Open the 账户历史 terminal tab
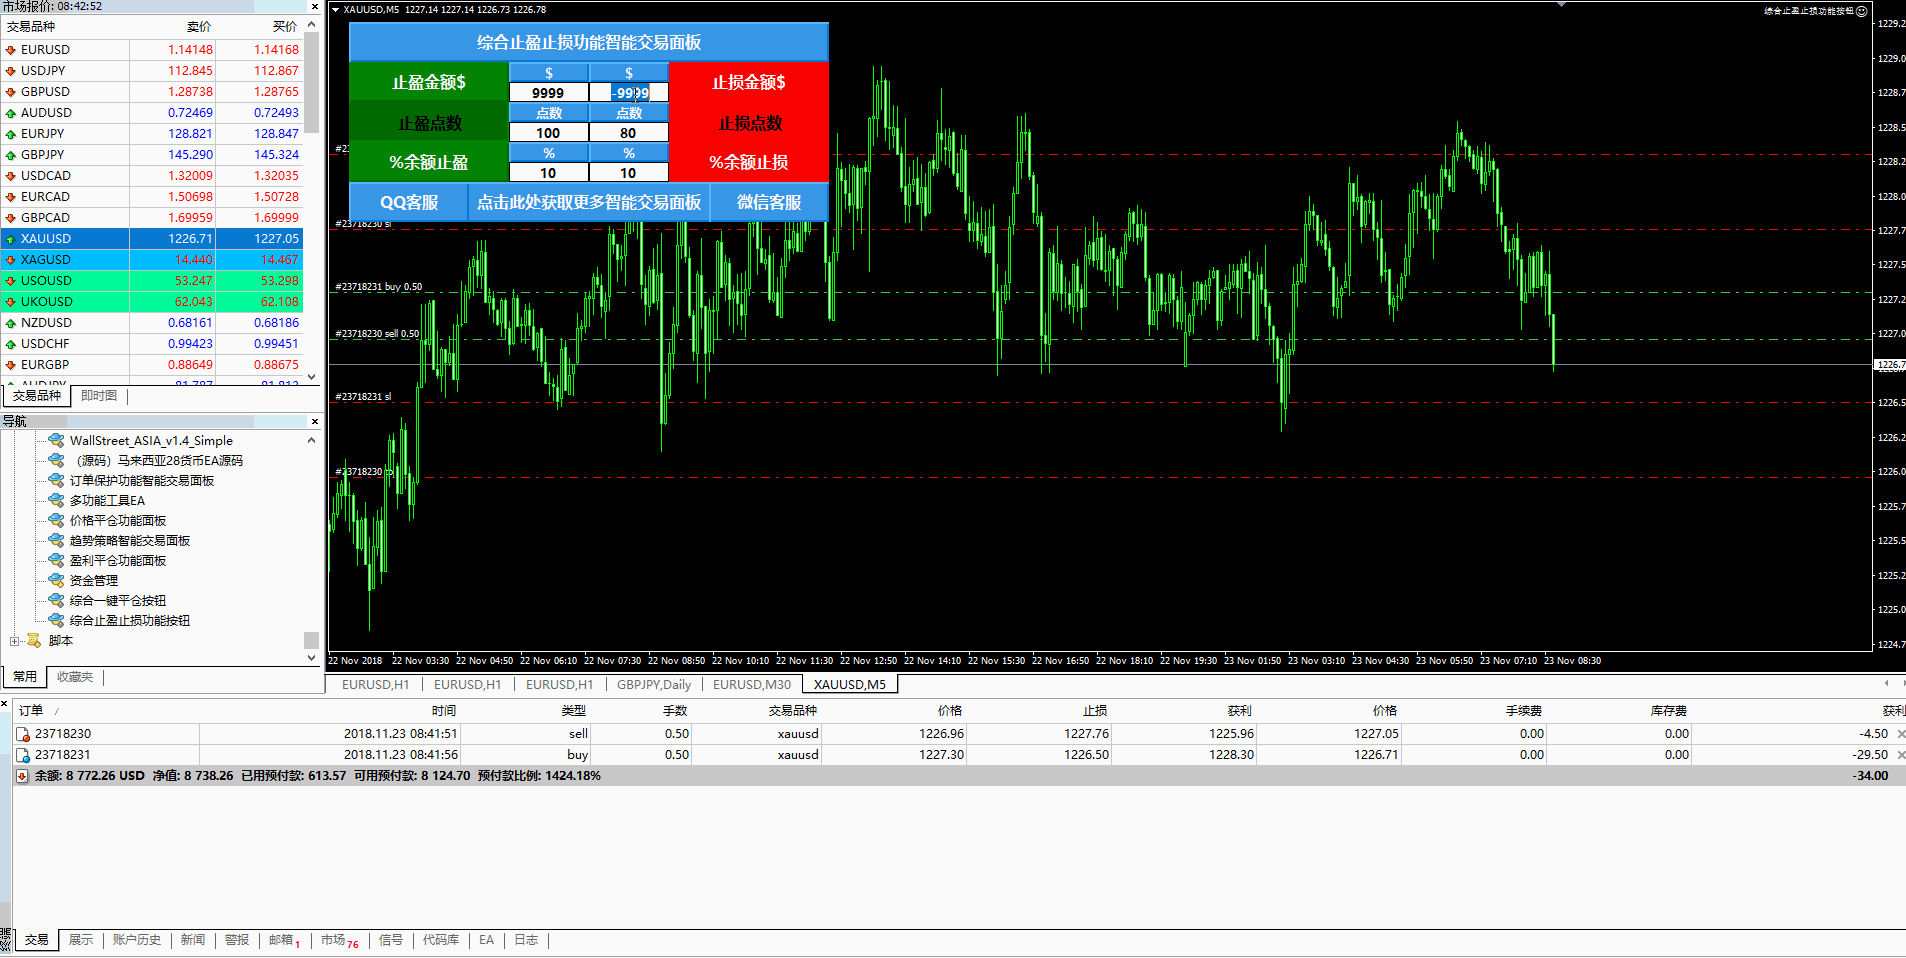The height and width of the screenshot is (958, 1906). 136,940
